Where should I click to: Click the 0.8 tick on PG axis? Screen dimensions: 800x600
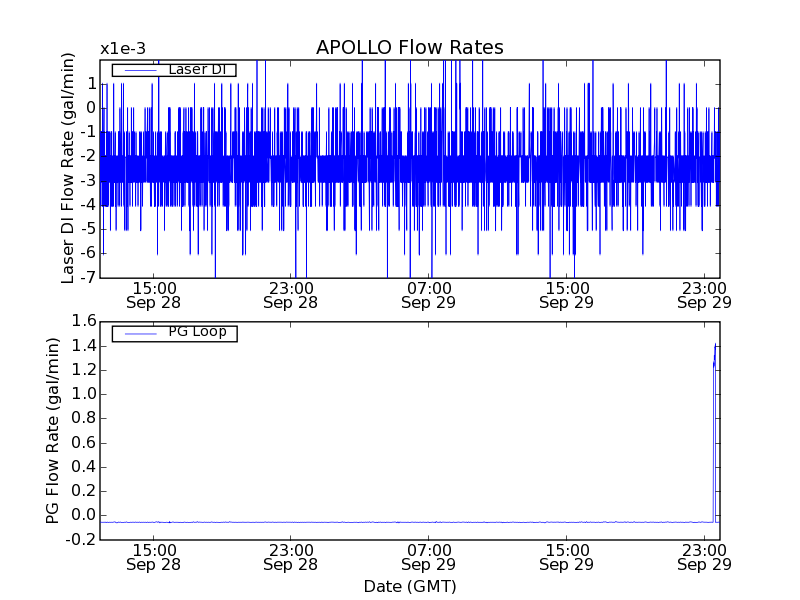point(84,418)
